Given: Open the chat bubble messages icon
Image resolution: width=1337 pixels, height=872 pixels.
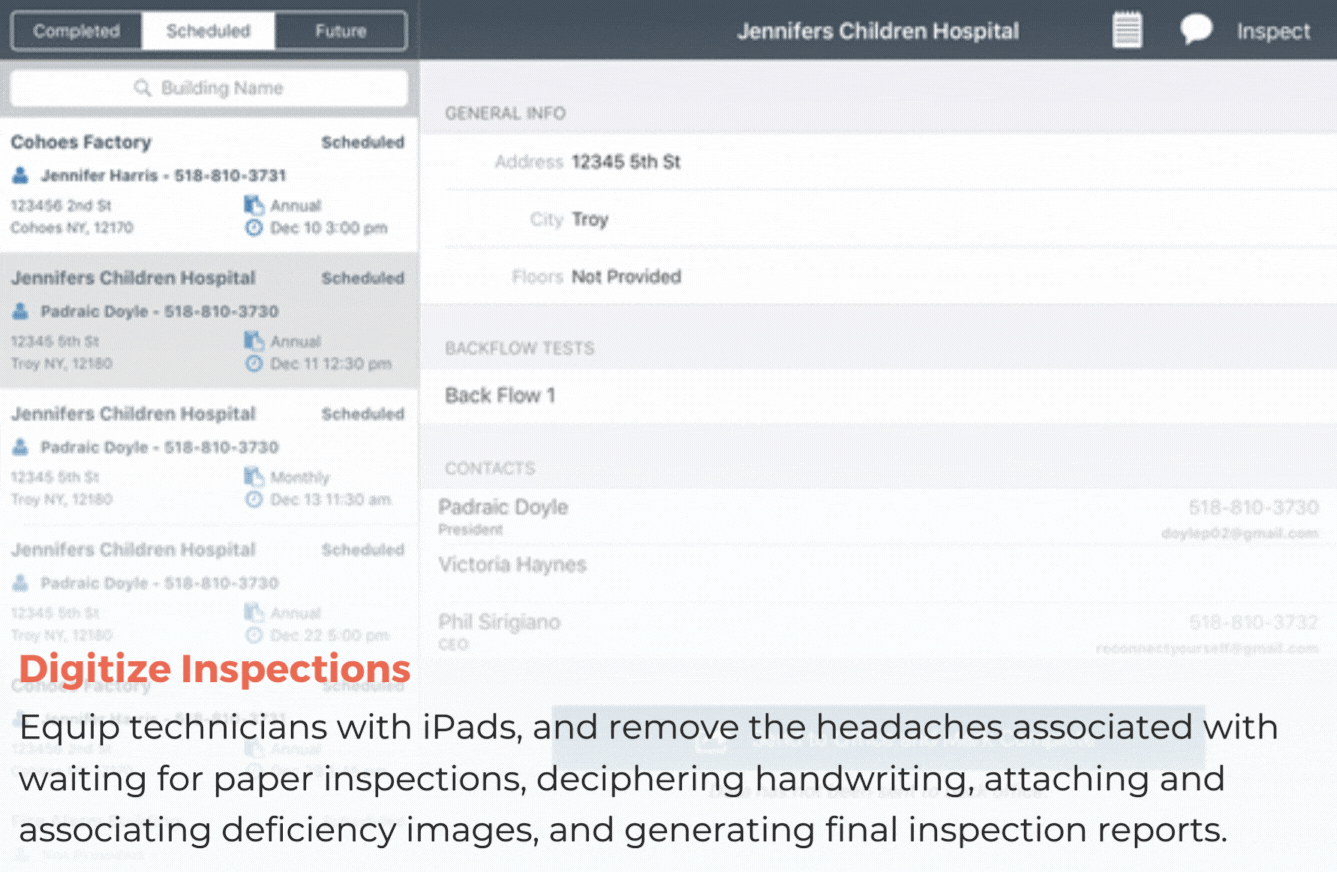Looking at the screenshot, I should coord(1195,30).
